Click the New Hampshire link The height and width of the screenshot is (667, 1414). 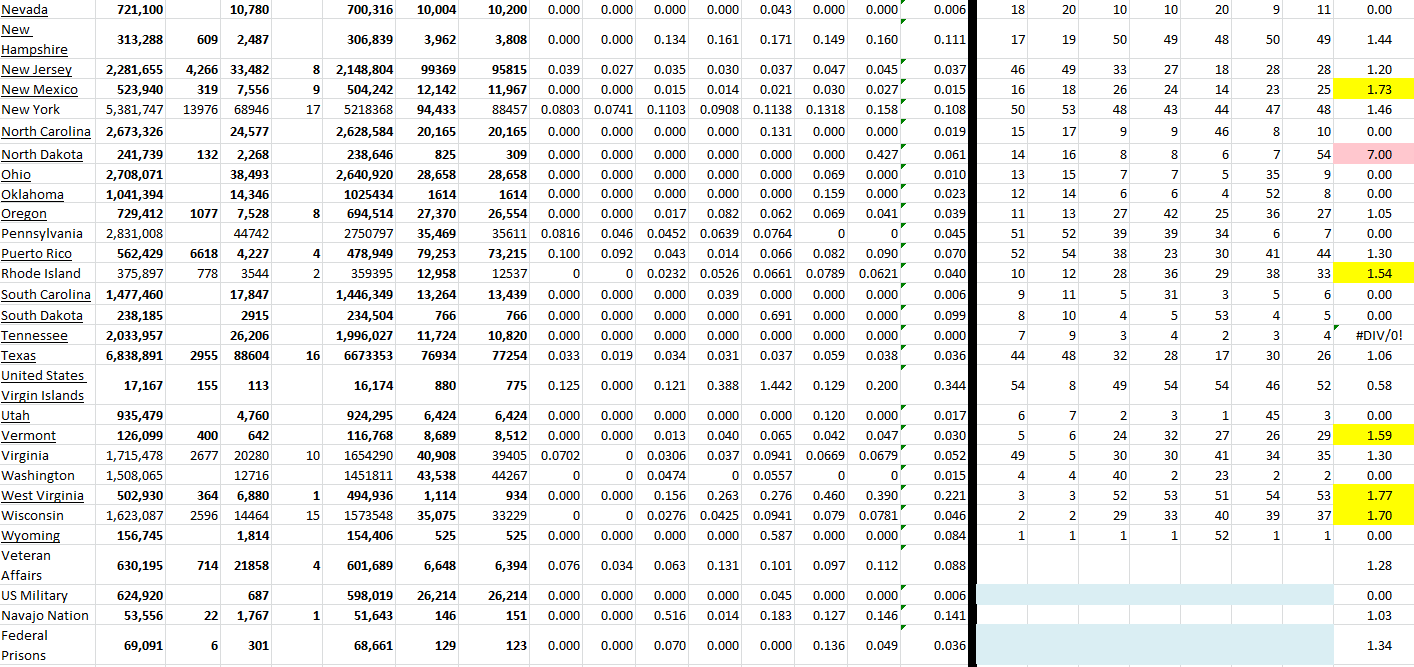pos(34,40)
